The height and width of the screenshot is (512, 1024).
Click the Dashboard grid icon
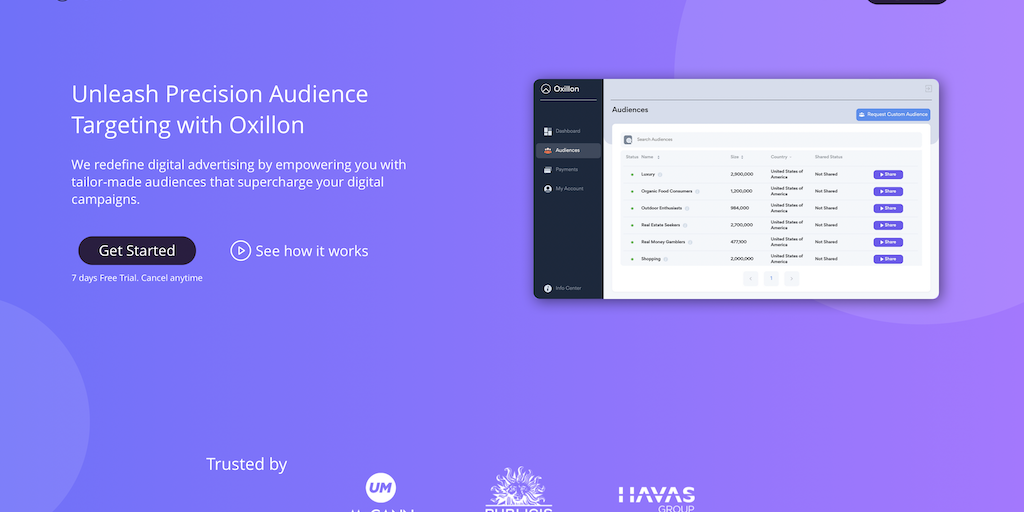pyautogui.click(x=548, y=131)
